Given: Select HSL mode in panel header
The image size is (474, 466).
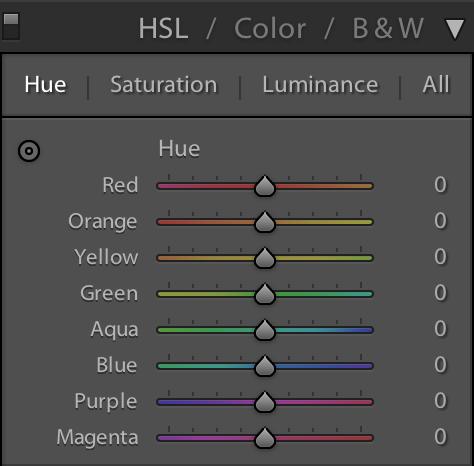Looking at the screenshot, I should 163,29.
